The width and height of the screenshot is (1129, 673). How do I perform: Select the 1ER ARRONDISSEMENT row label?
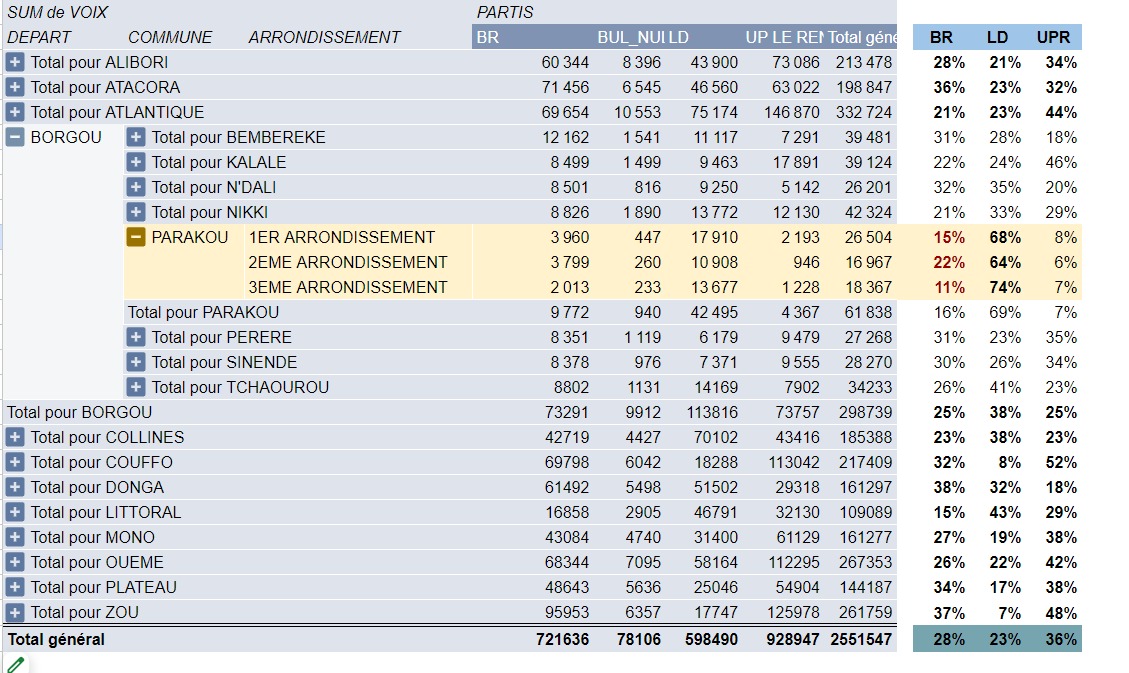pyautogui.click(x=341, y=238)
